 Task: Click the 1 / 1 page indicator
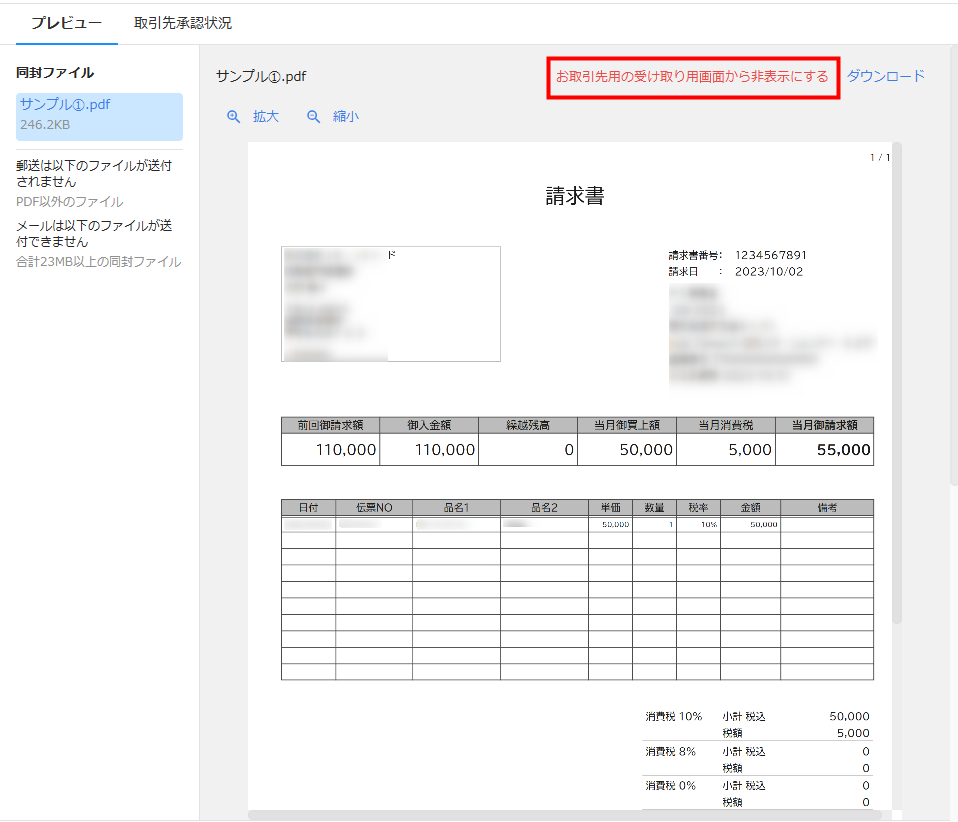[x=879, y=158]
